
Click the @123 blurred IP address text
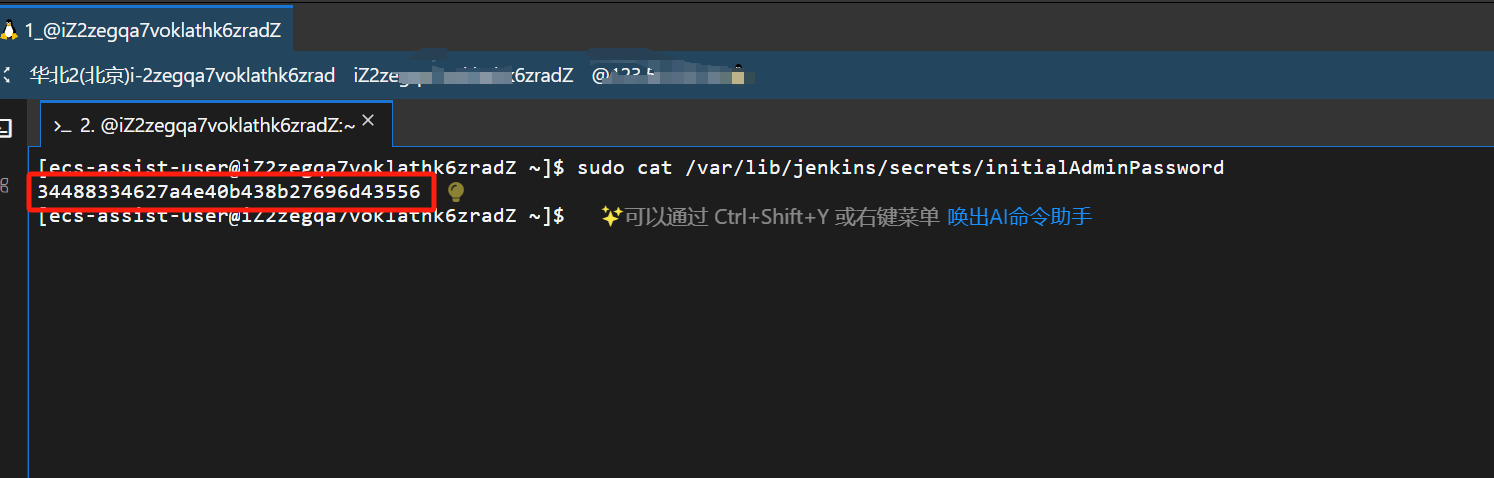tap(660, 75)
